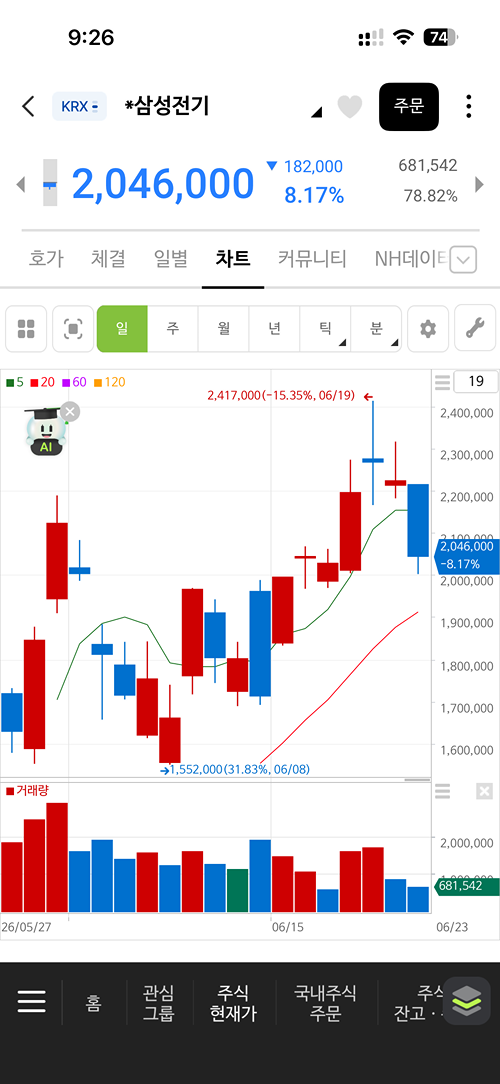
Task: Tap the 06/15 date axis label
Action: tap(288, 927)
